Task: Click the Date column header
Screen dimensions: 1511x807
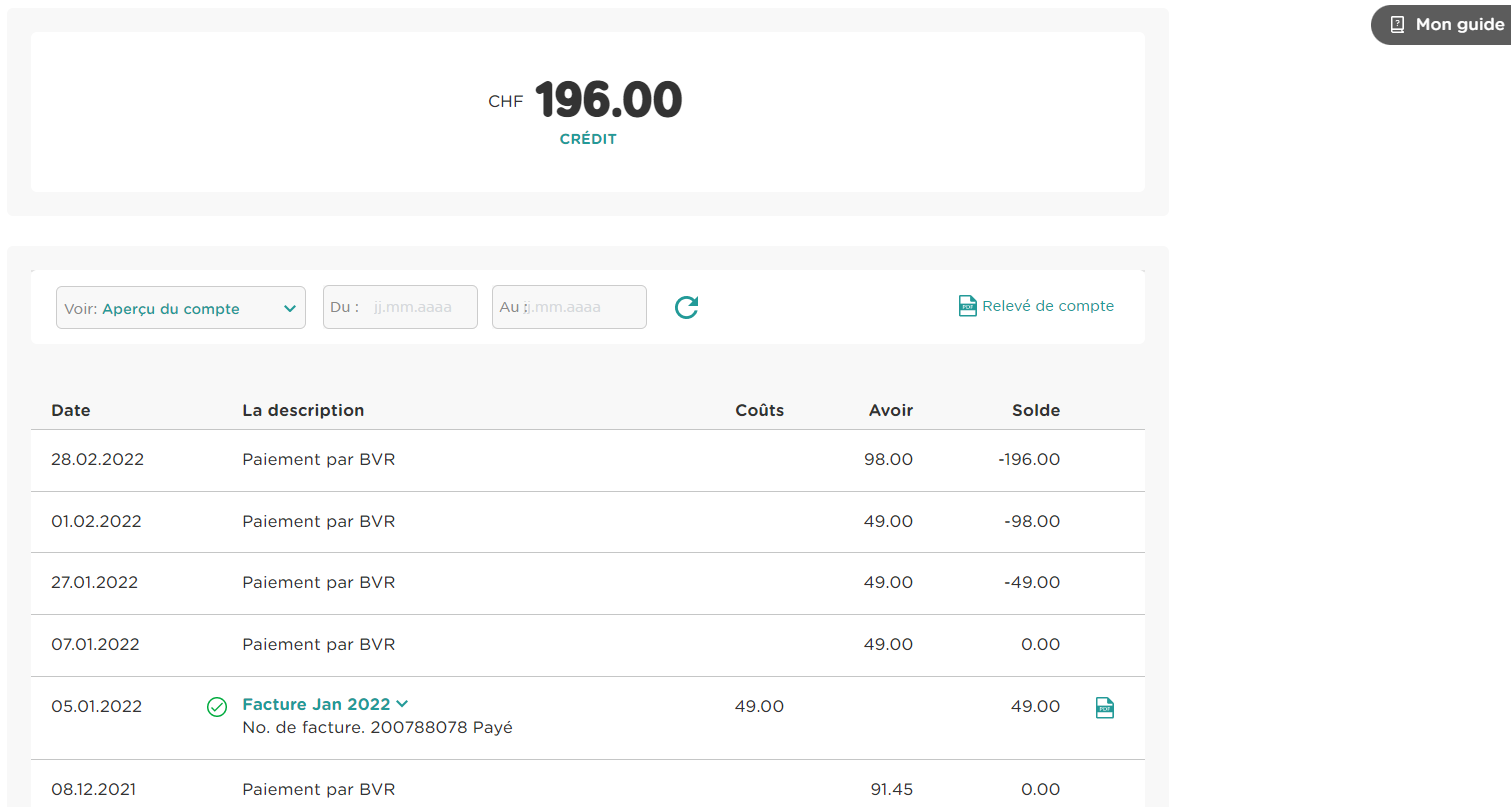Action: pos(71,410)
